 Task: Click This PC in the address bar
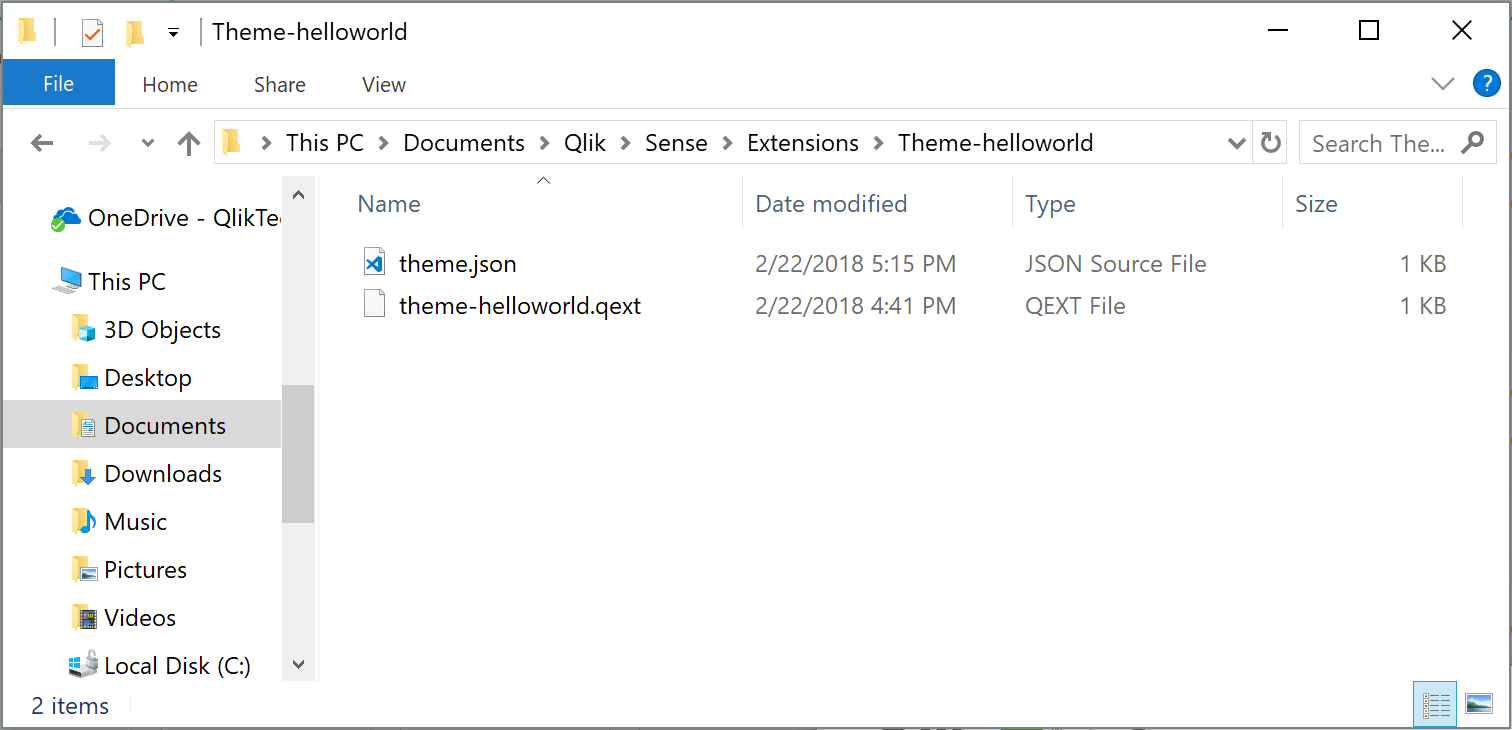pyautogui.click(x=325, y=143)
